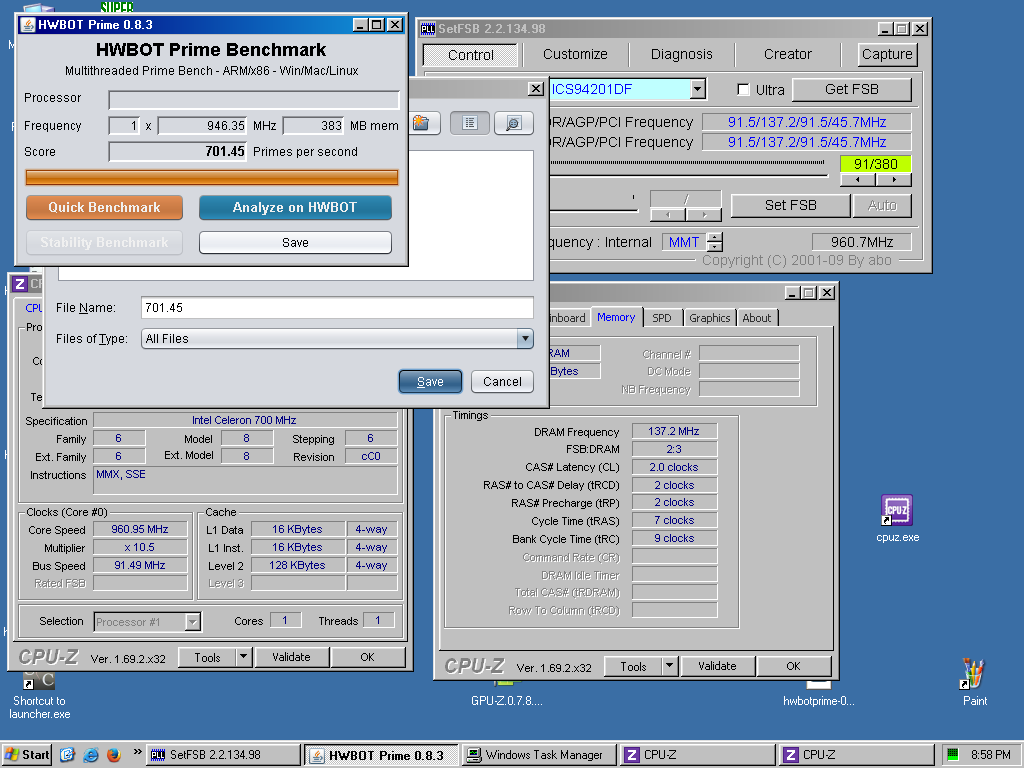Viewport: 1024px width, 768px height.
Task: Open the Processor #1 selection dropdown
Action: click(192, 622)
